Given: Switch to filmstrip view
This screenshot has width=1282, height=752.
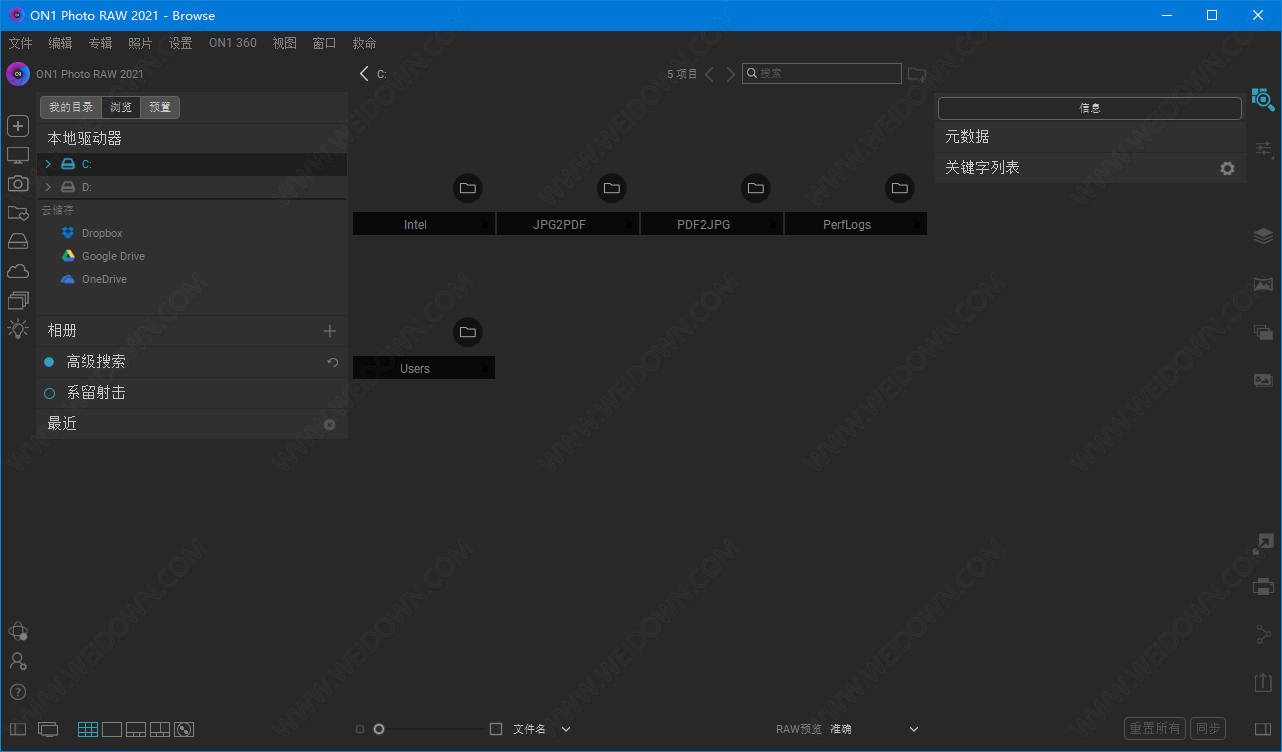Looking at the screenshot, I should 136,730.
